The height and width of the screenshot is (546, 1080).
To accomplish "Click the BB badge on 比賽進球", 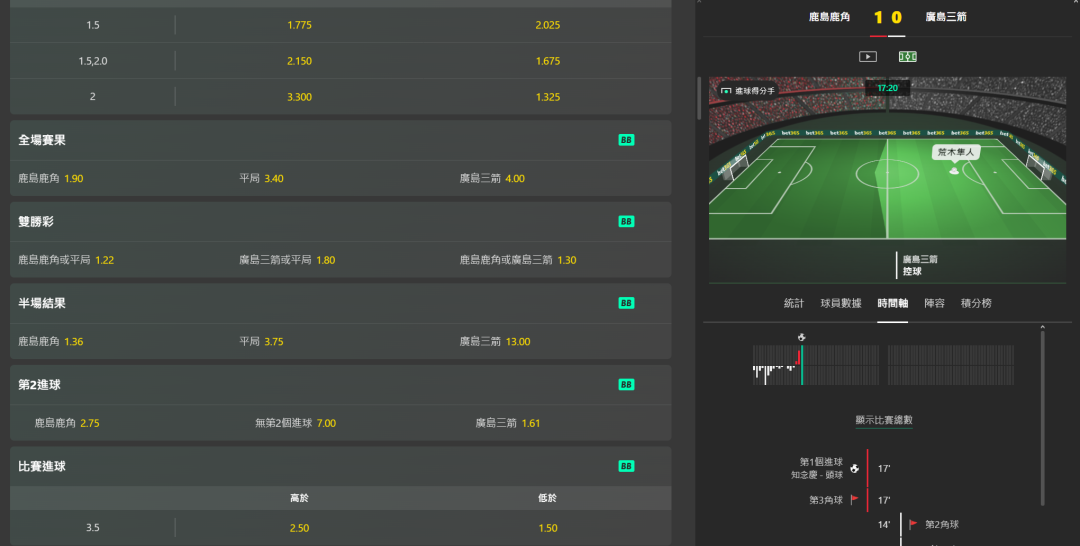I will tap(626, 466).
